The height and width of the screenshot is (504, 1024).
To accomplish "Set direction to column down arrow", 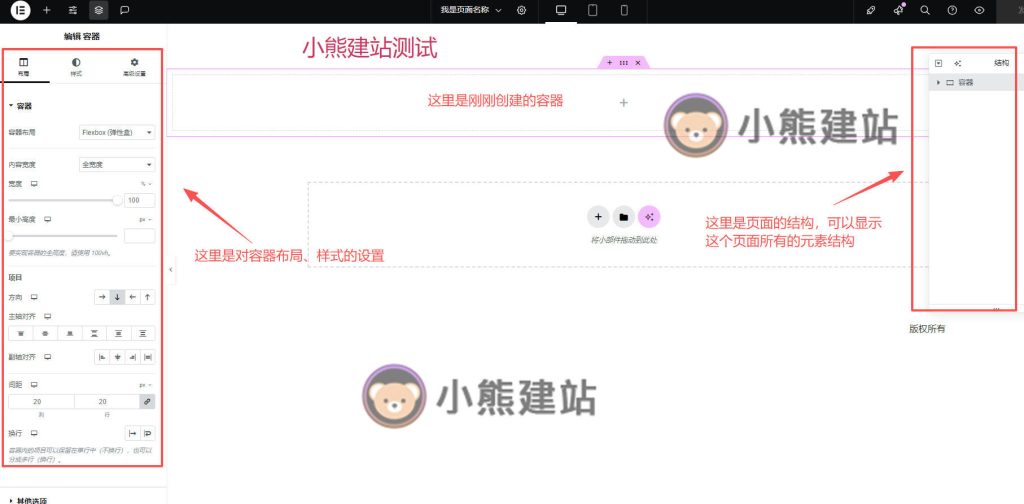I will pos(117,297).
